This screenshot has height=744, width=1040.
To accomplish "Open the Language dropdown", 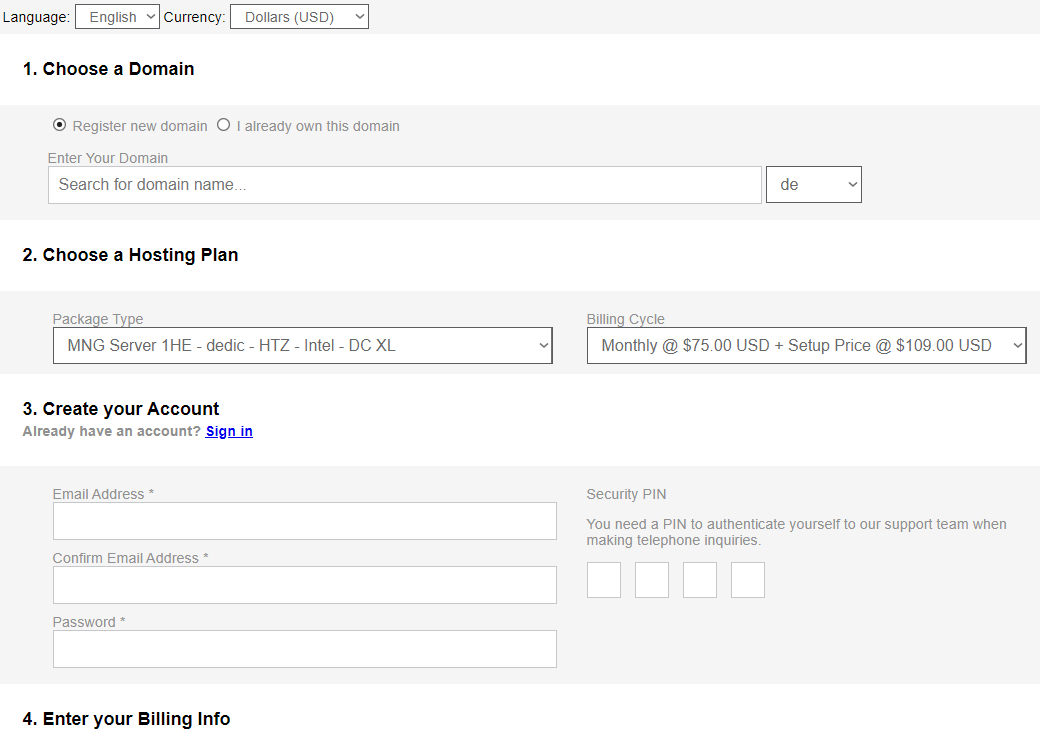I will point(117,17).
